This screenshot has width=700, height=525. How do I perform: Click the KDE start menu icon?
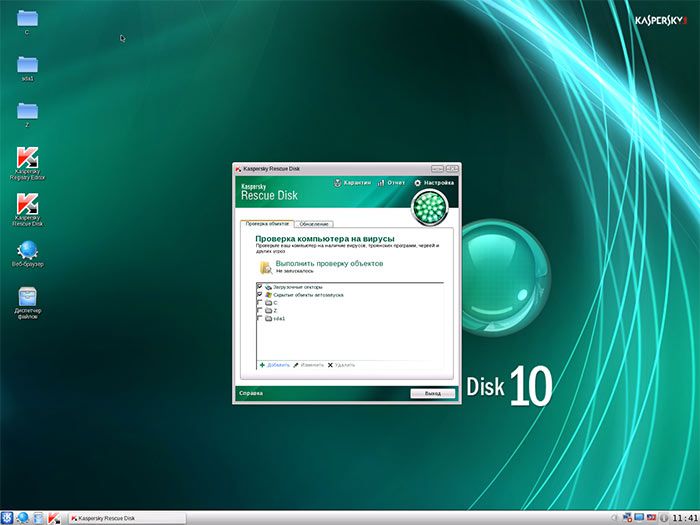click(x=7, y=518)
